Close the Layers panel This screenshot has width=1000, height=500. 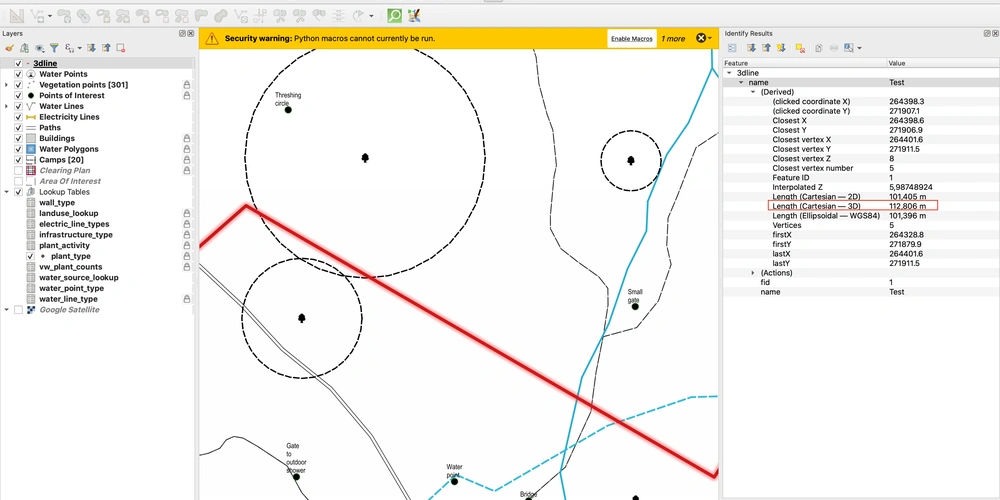click(191, 33)
